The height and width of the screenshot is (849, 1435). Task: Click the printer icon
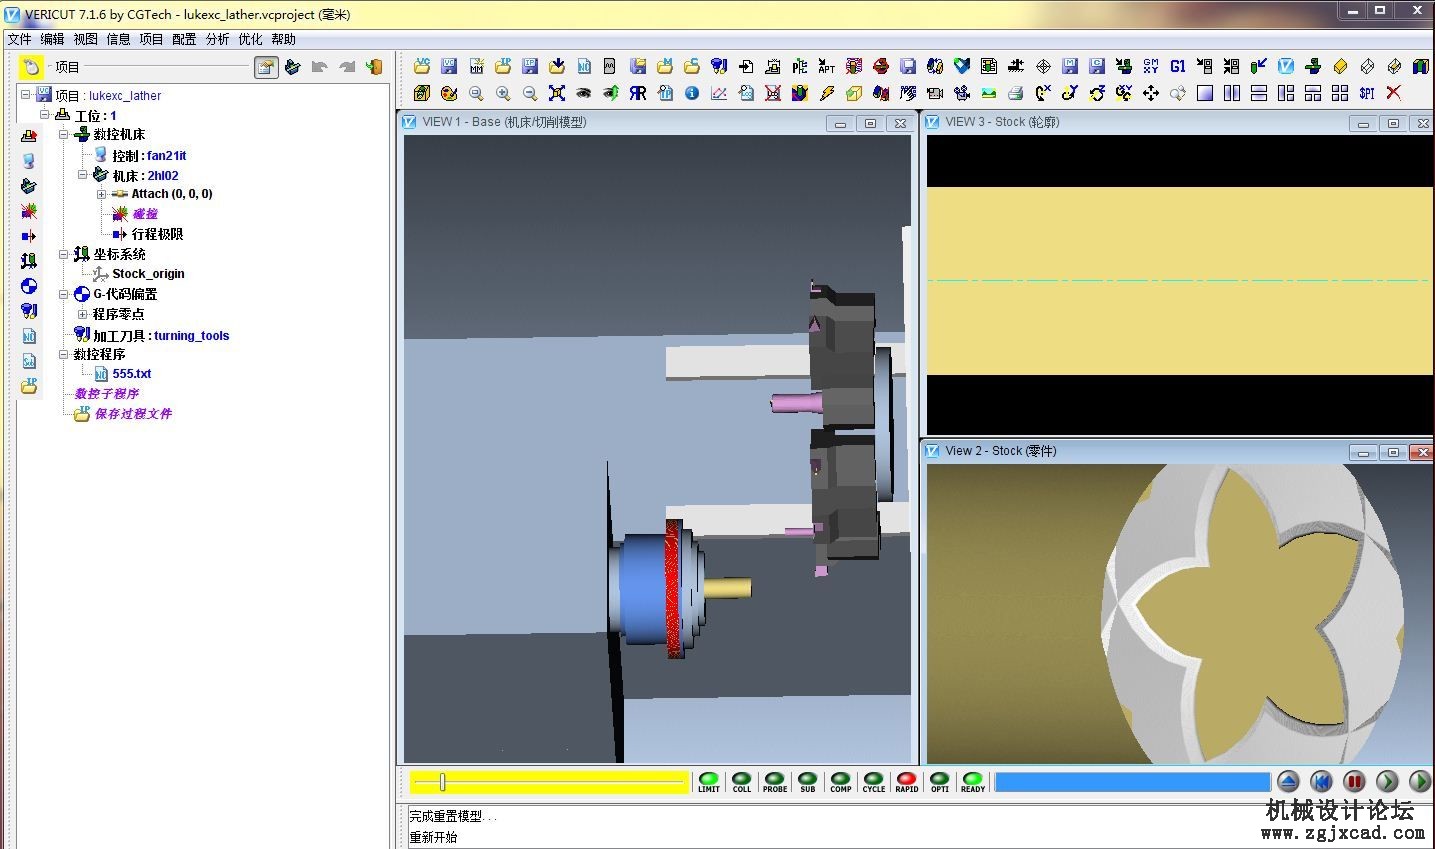(x=1015, y=93)
